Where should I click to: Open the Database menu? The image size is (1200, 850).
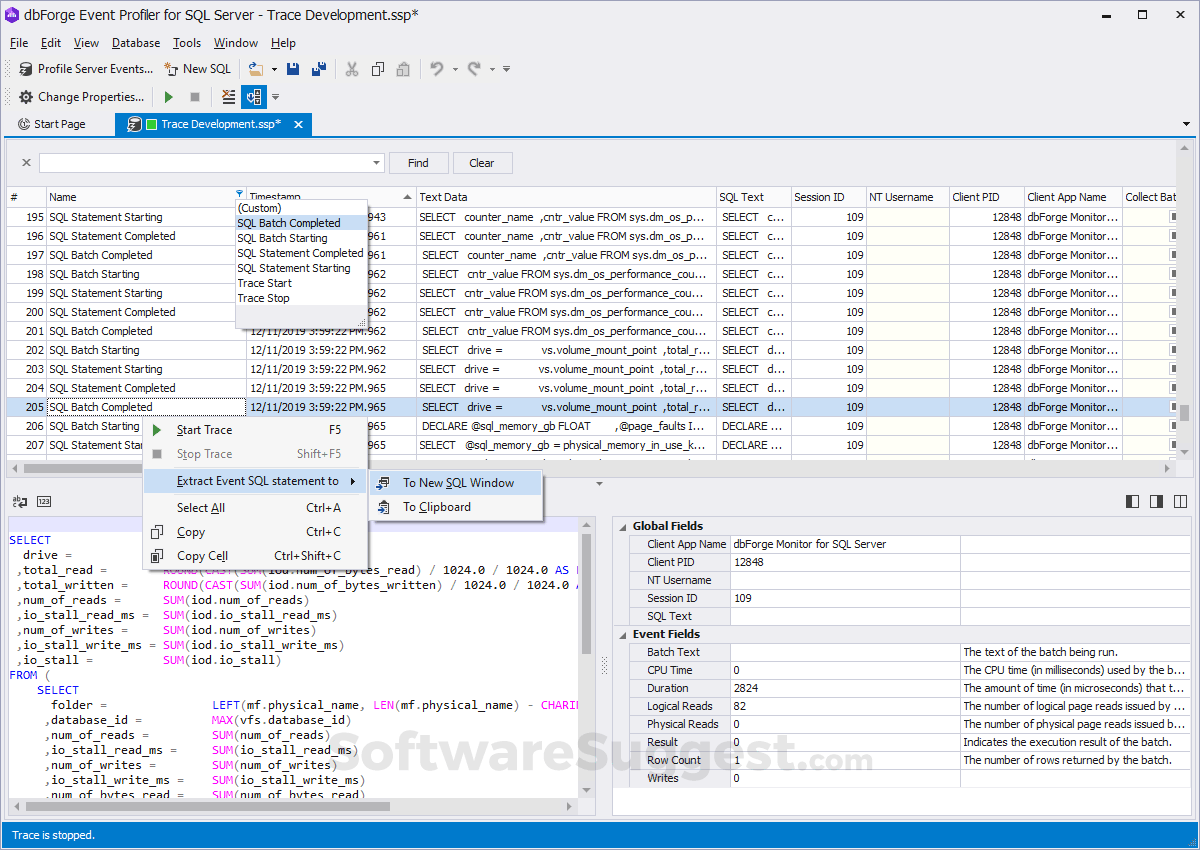135,43
